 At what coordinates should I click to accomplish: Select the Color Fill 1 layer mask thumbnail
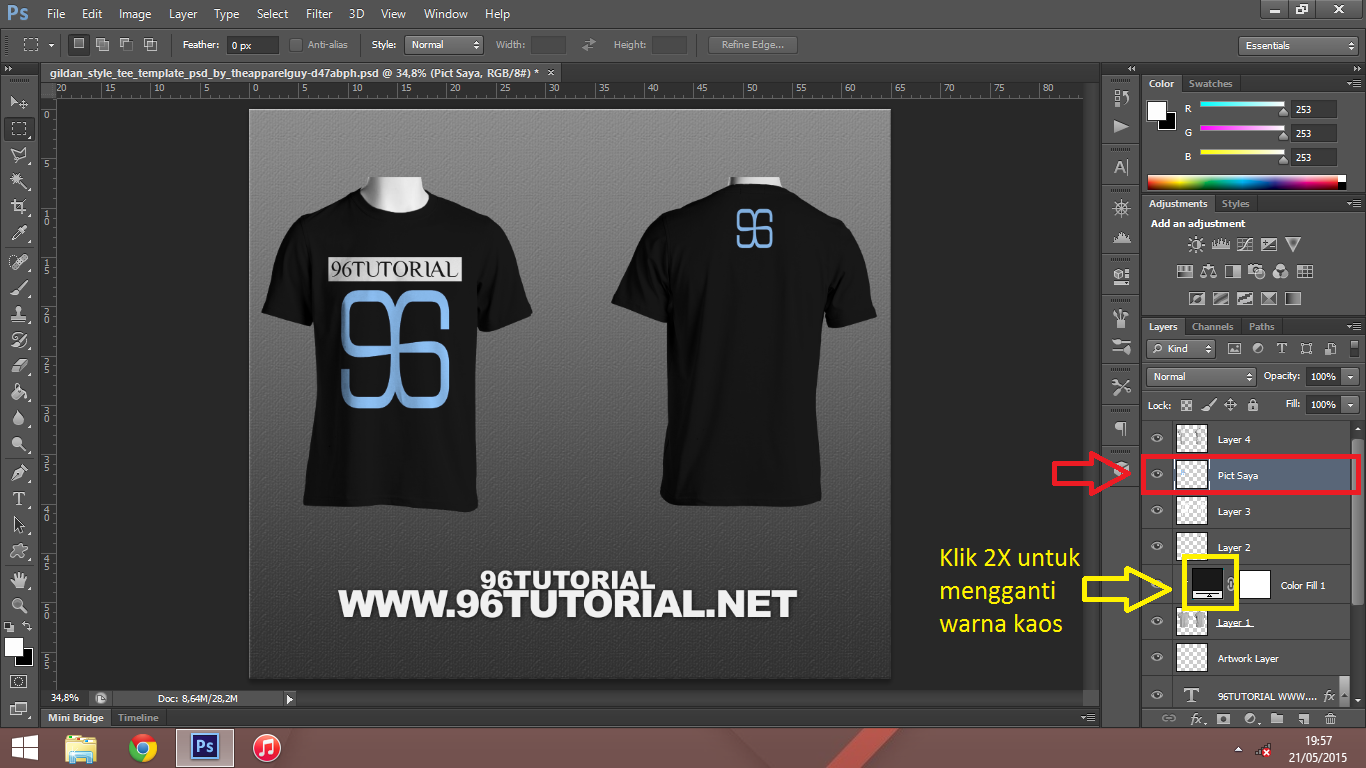1256,585
